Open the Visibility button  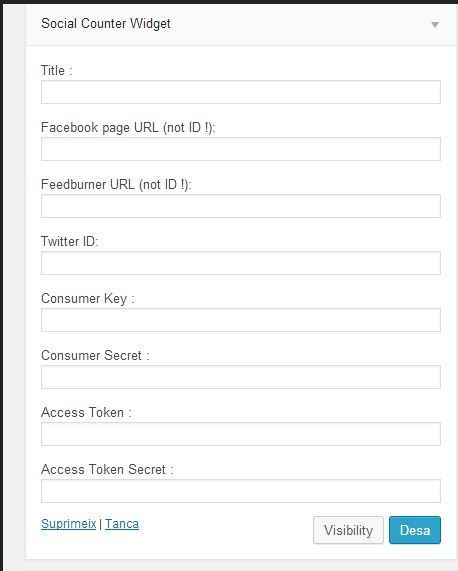tap(348, 530)
